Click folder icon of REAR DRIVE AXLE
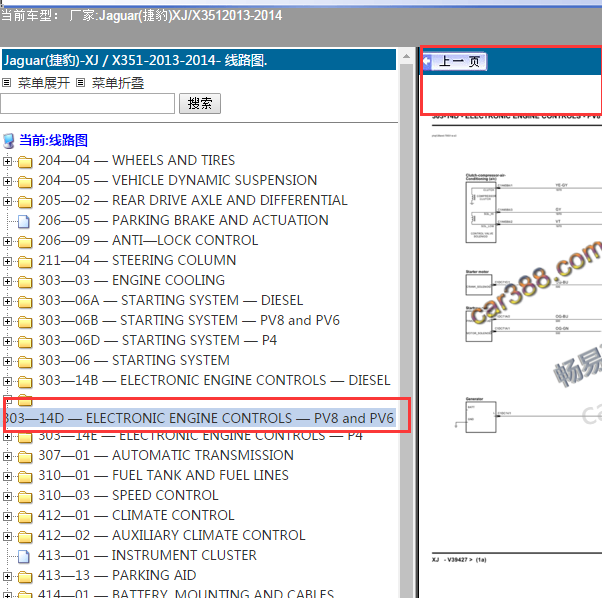 click(25, 202)
